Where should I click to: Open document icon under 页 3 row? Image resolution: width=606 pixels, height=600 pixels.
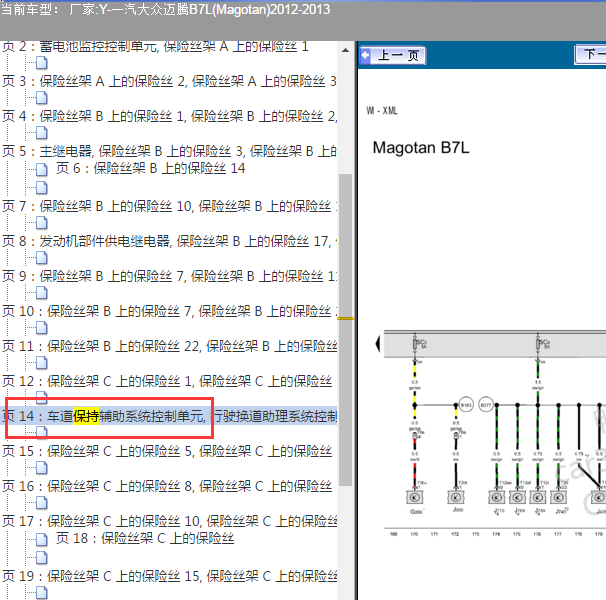[42, 98]
